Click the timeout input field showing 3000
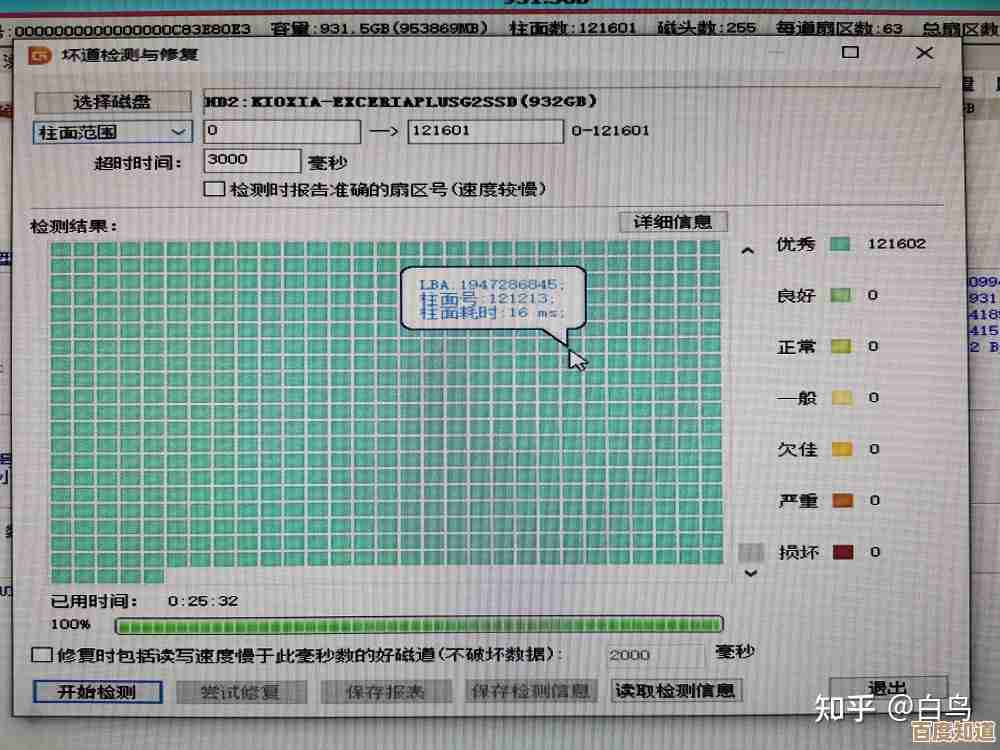 (x=252, y=160)
